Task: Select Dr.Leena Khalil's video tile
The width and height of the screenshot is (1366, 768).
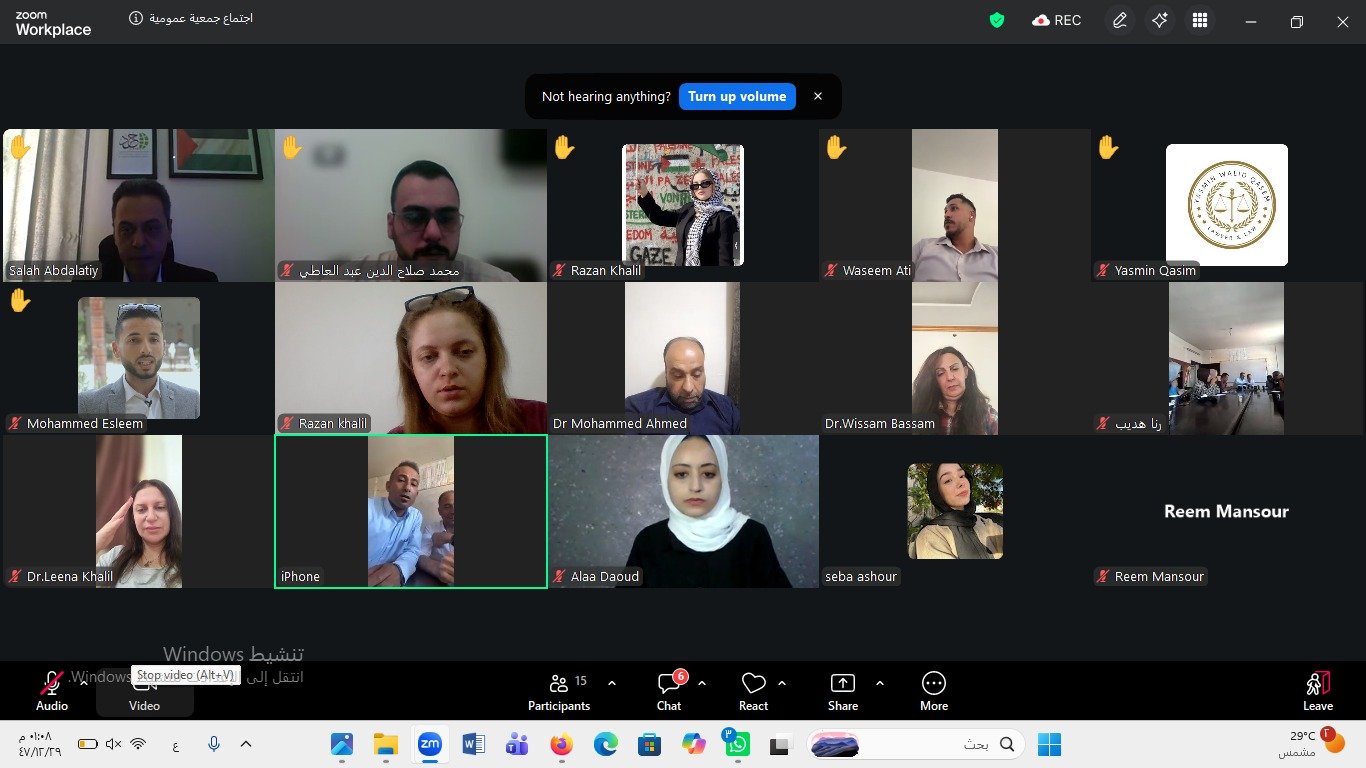Action: pos(138,511)
